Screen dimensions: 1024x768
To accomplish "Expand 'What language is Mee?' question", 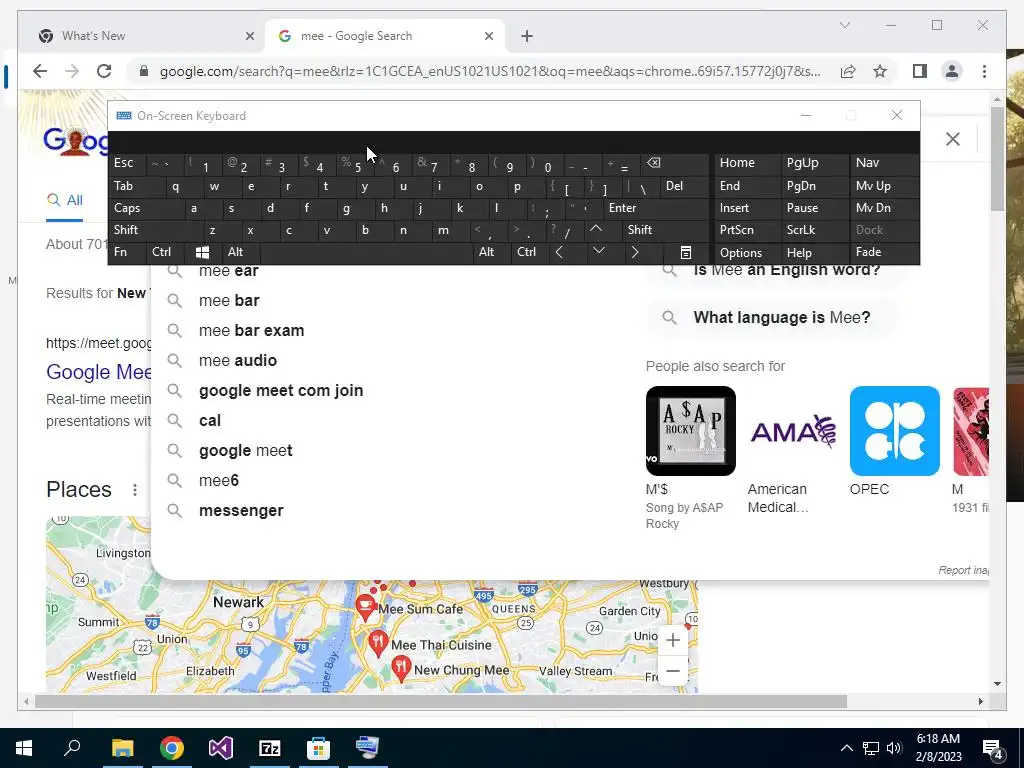I will pos(773,317).
